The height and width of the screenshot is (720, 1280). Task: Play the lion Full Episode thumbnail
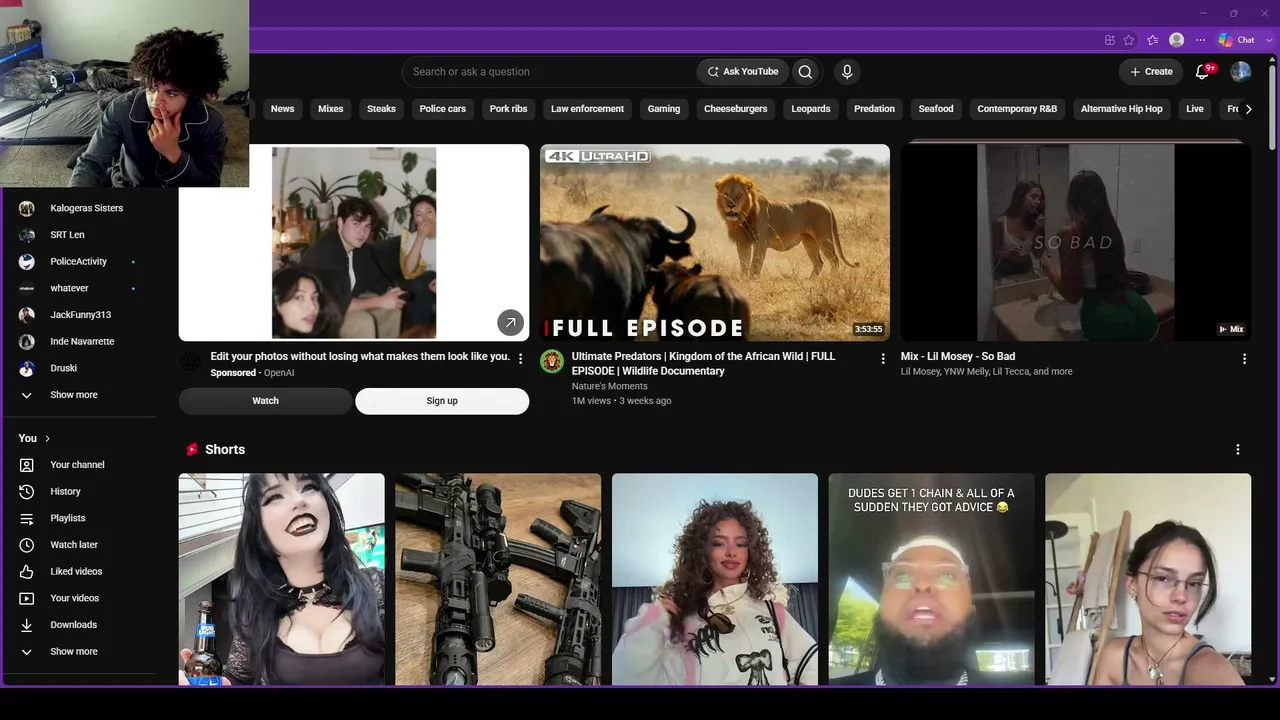click(715, 243)
